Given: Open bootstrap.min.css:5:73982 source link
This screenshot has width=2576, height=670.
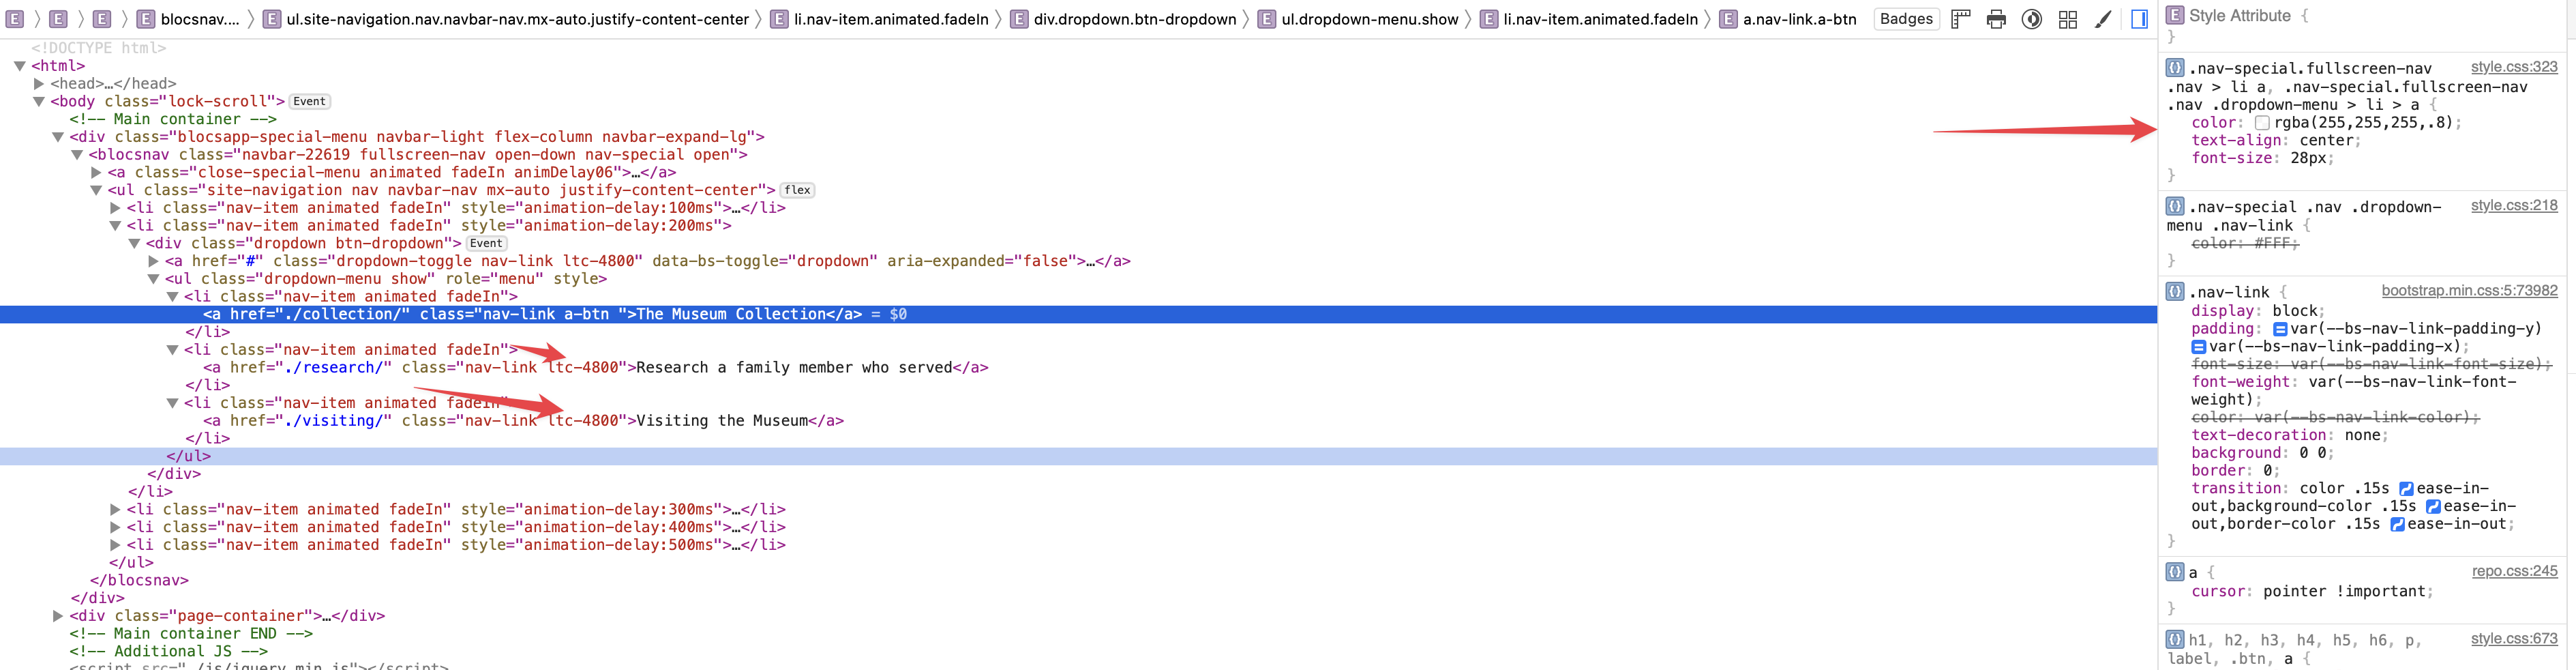Looking at the screenshot, I should click(2468, 291).
